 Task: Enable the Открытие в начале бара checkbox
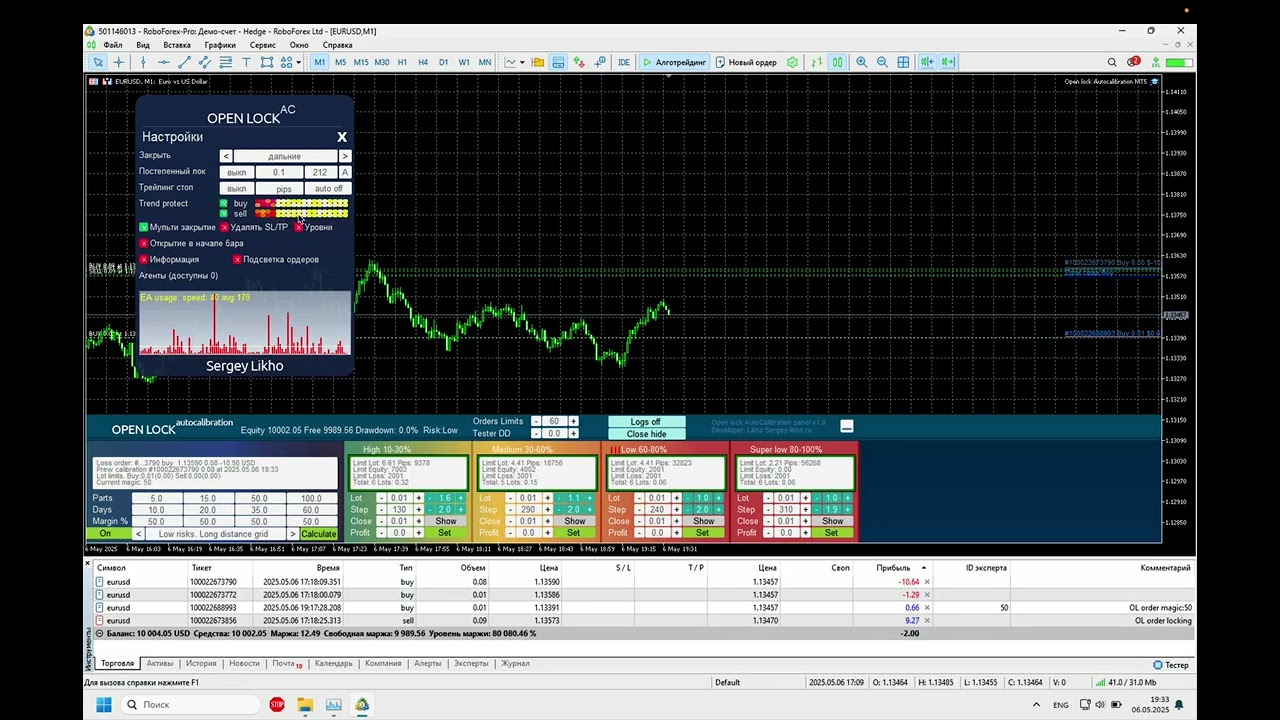click(144, 243)
